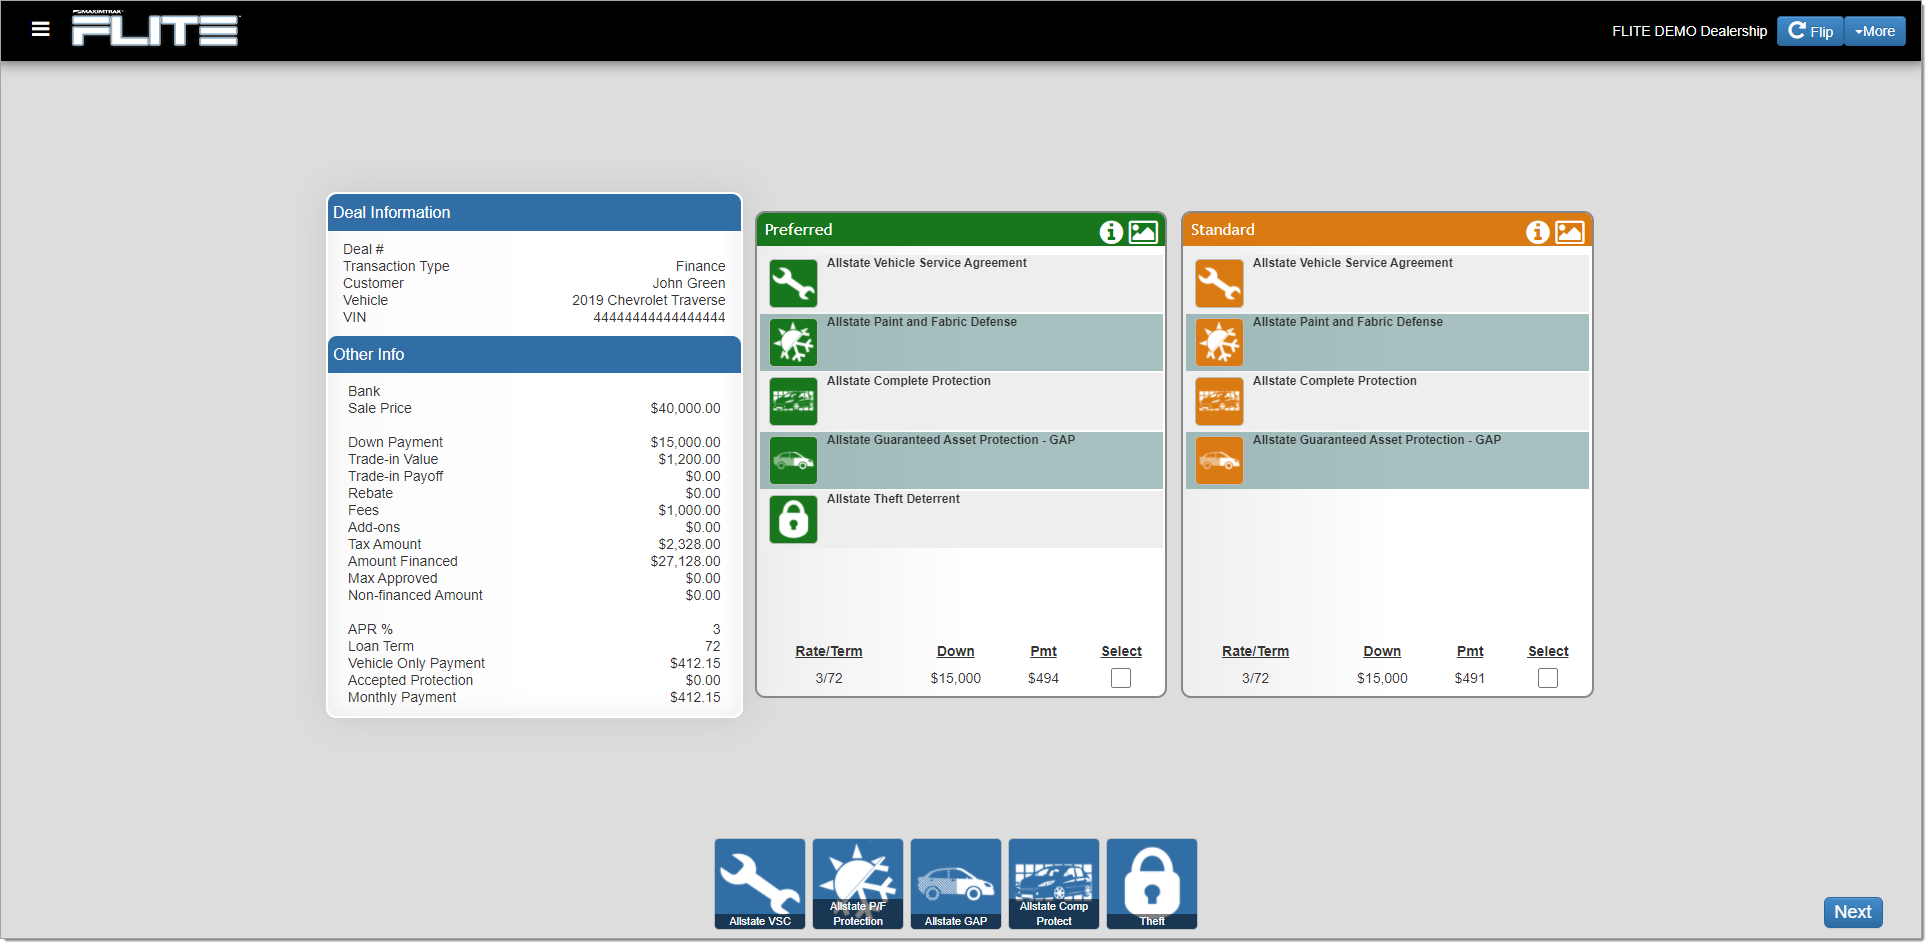Open Standard package image icon

[x=1570, y=232]
